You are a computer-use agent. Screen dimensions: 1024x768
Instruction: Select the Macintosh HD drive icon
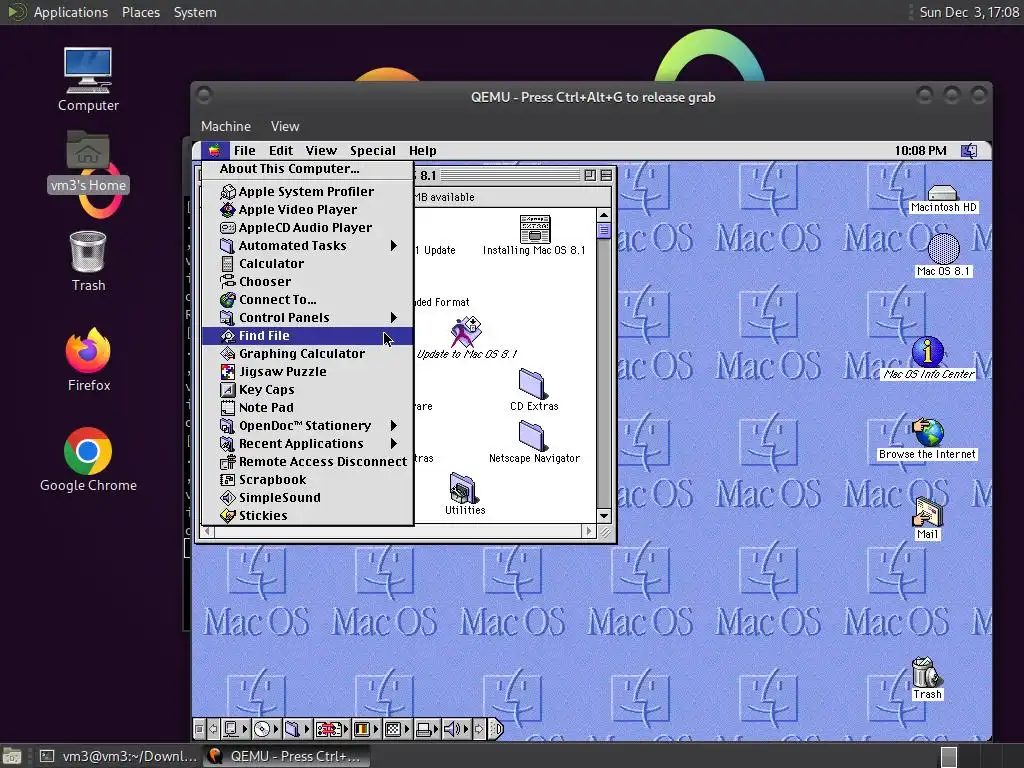coord(943,199)
